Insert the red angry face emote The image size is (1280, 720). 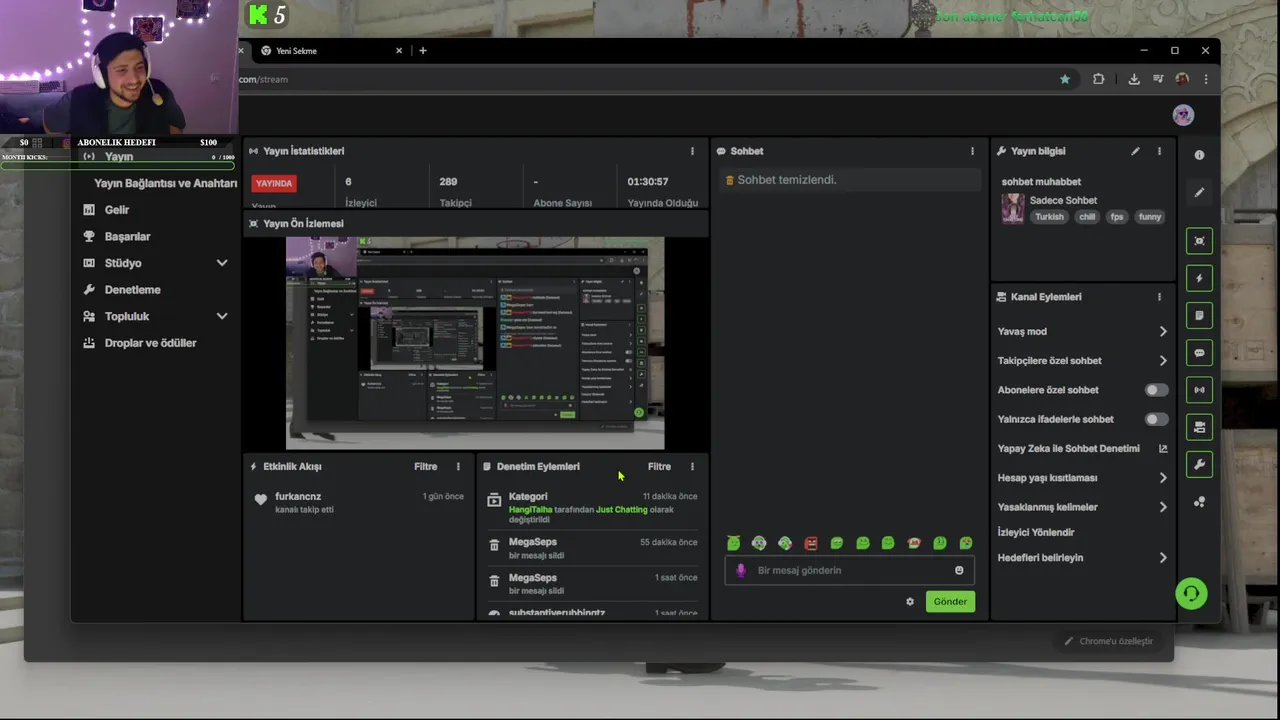point(811,543)
